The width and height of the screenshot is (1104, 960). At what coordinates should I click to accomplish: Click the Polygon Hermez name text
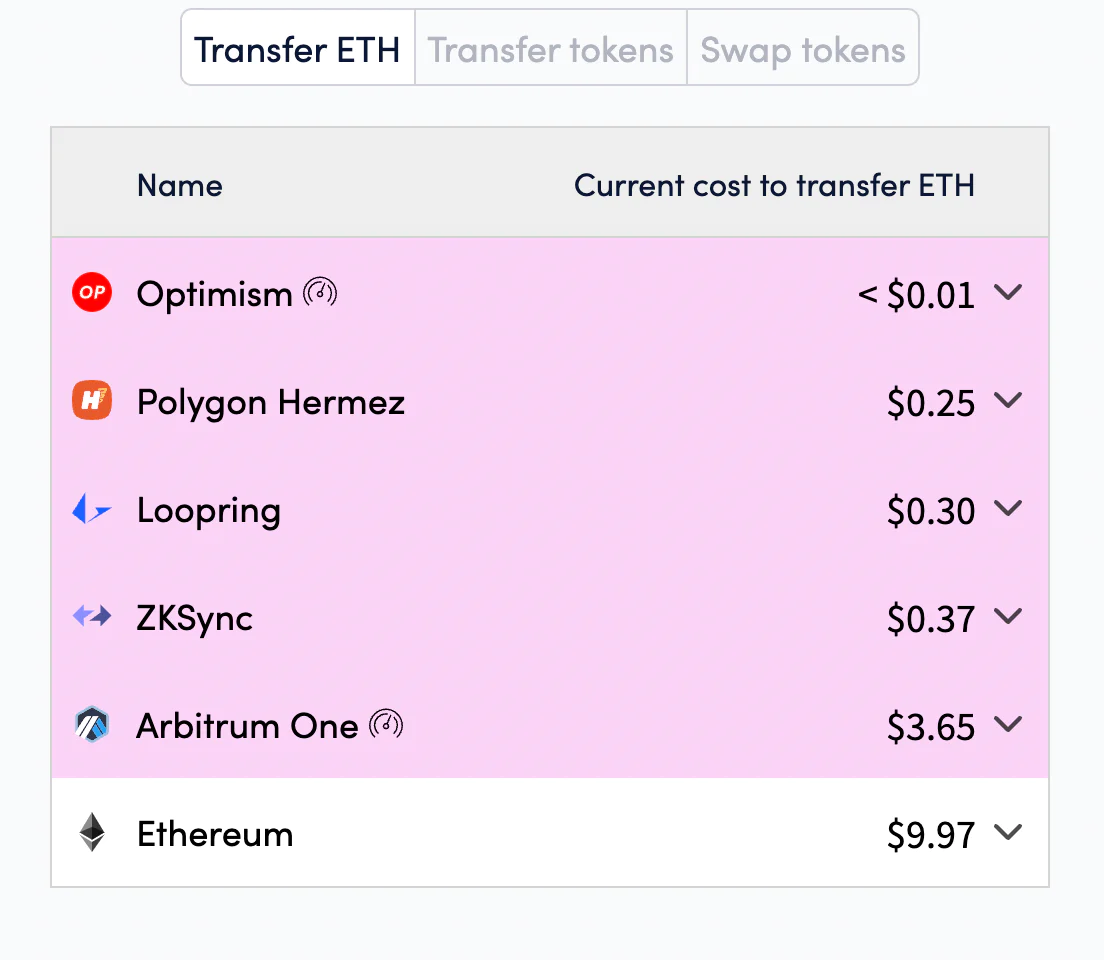tap(271, 403)
